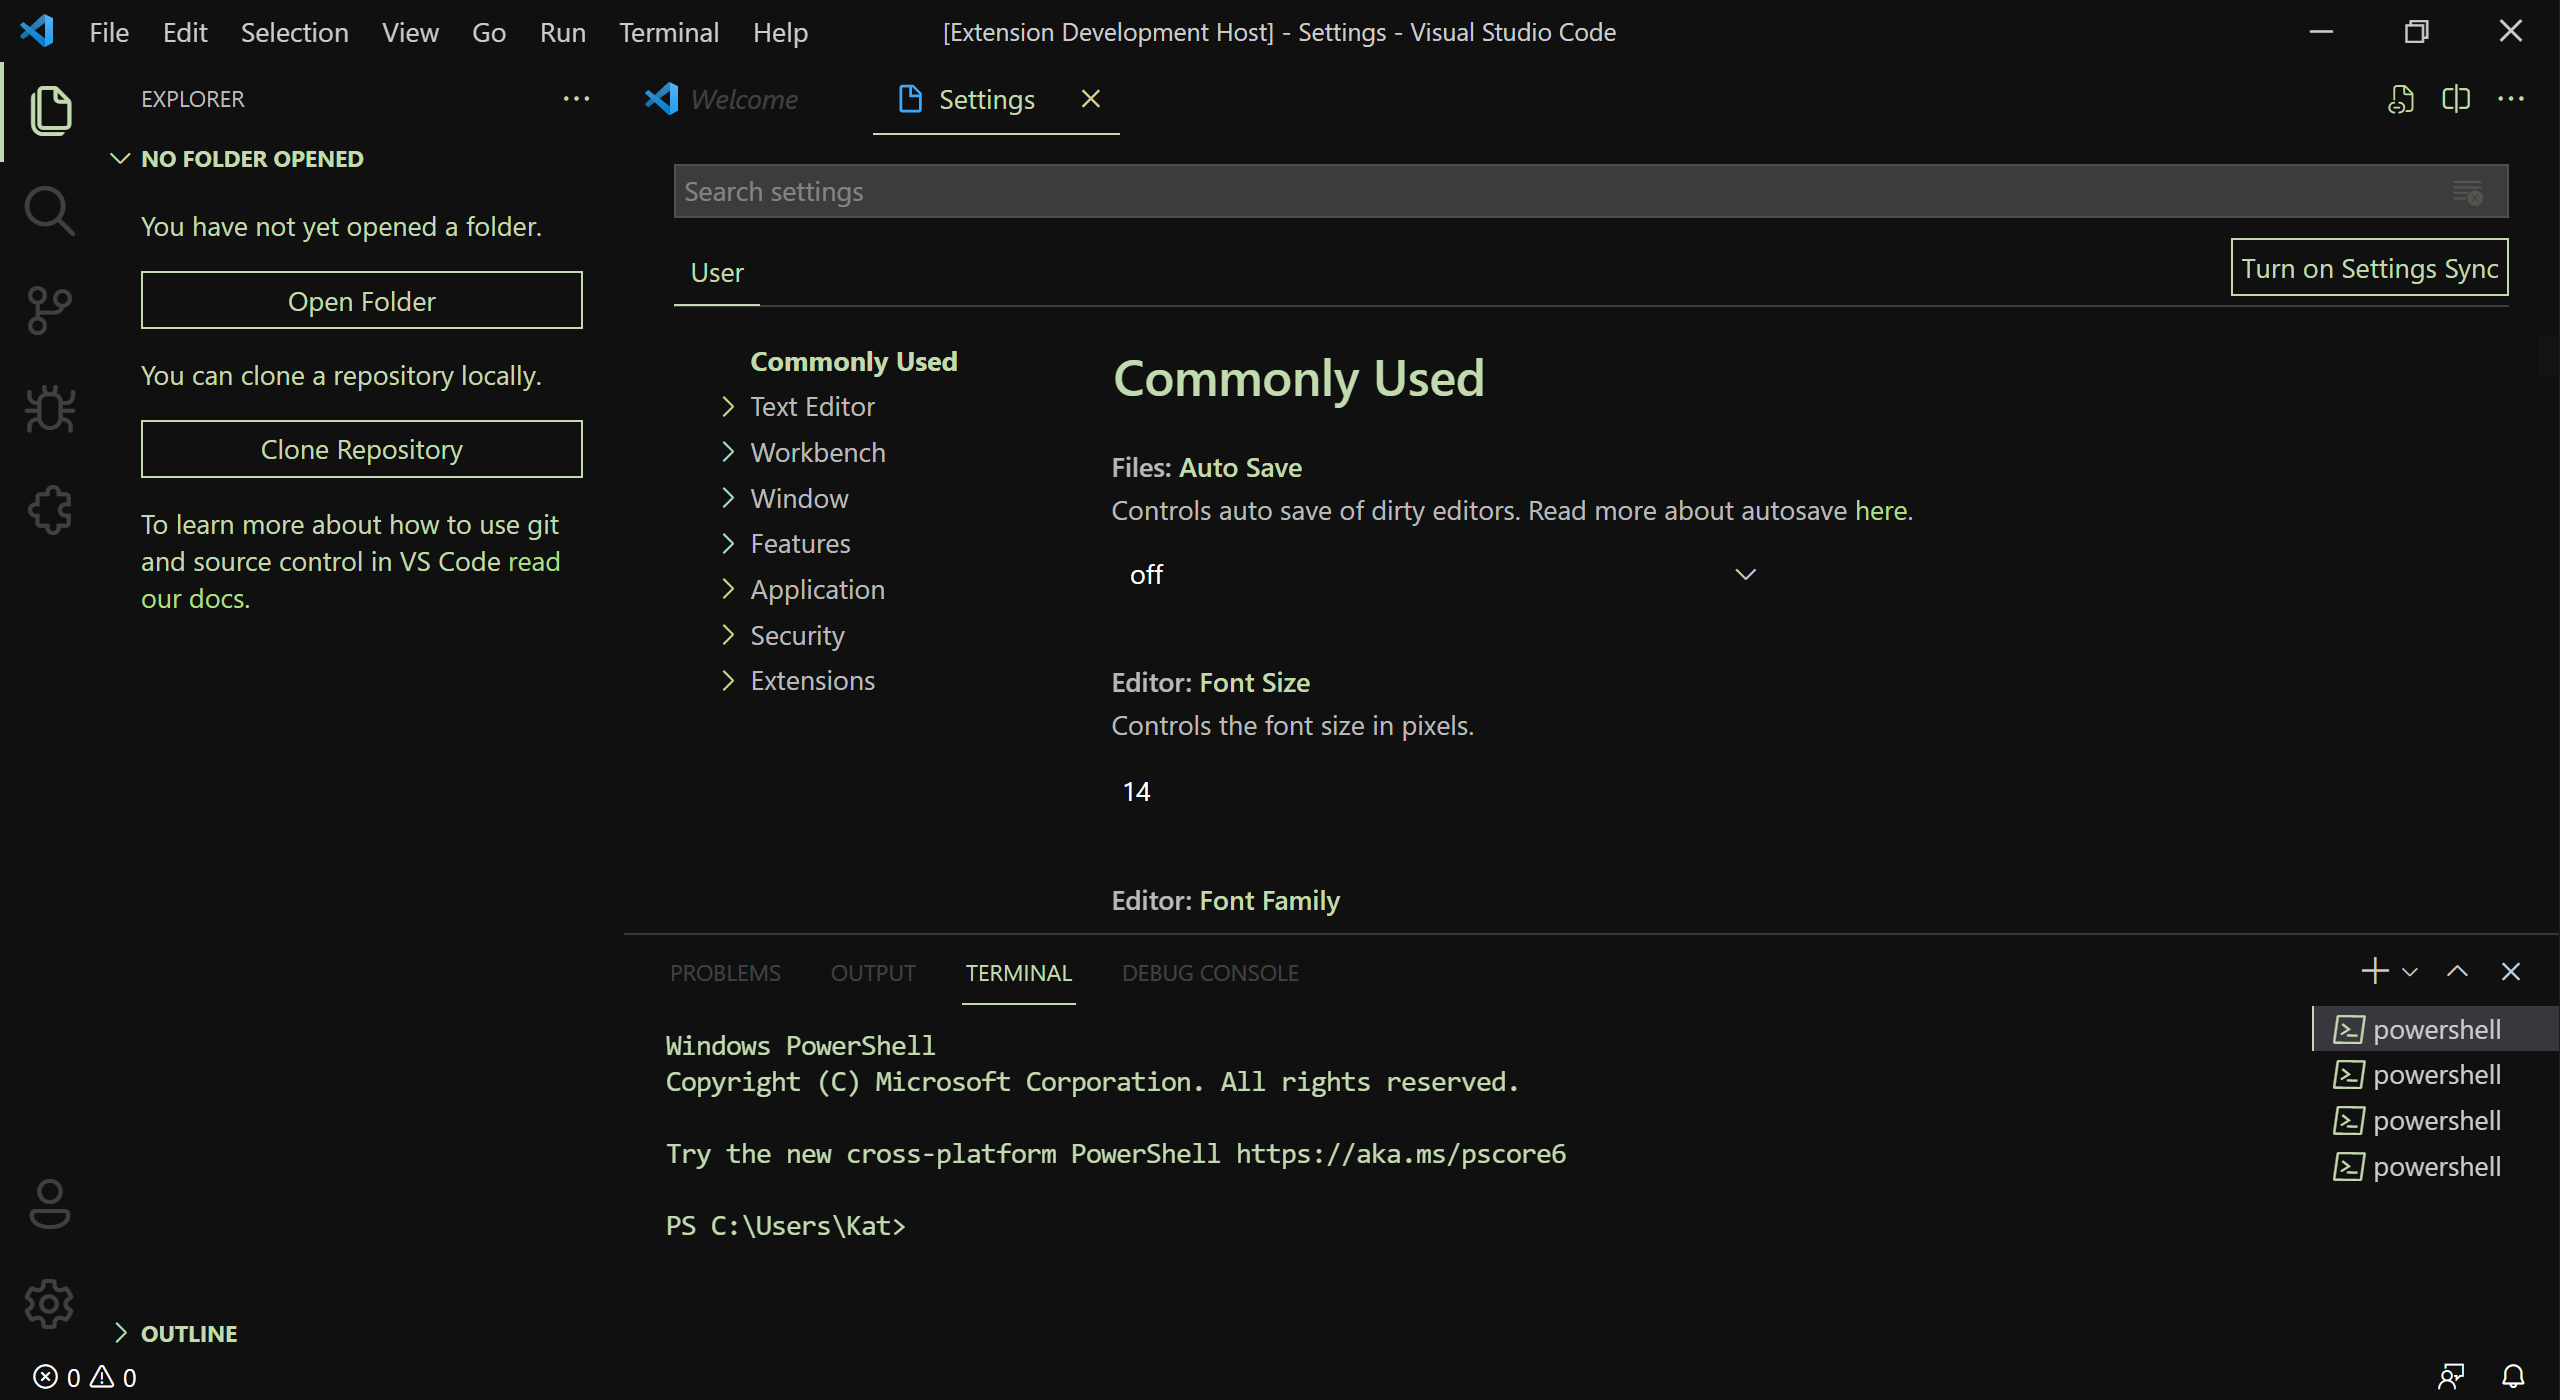Image resolution: width=2560 pixels, height=1400 pixels.
Task: Split the editor to the right
Action: click(x=2456, y=99)
